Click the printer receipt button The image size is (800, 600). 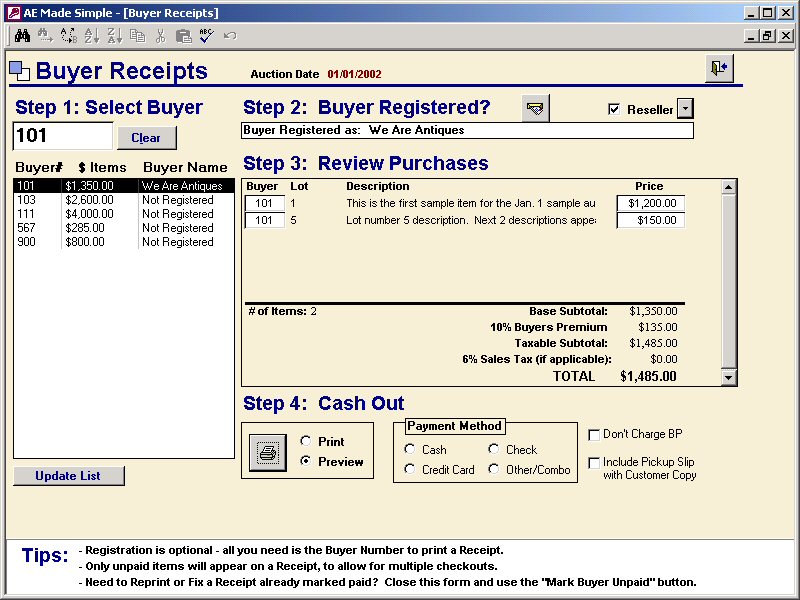click(x=268, y=453)
